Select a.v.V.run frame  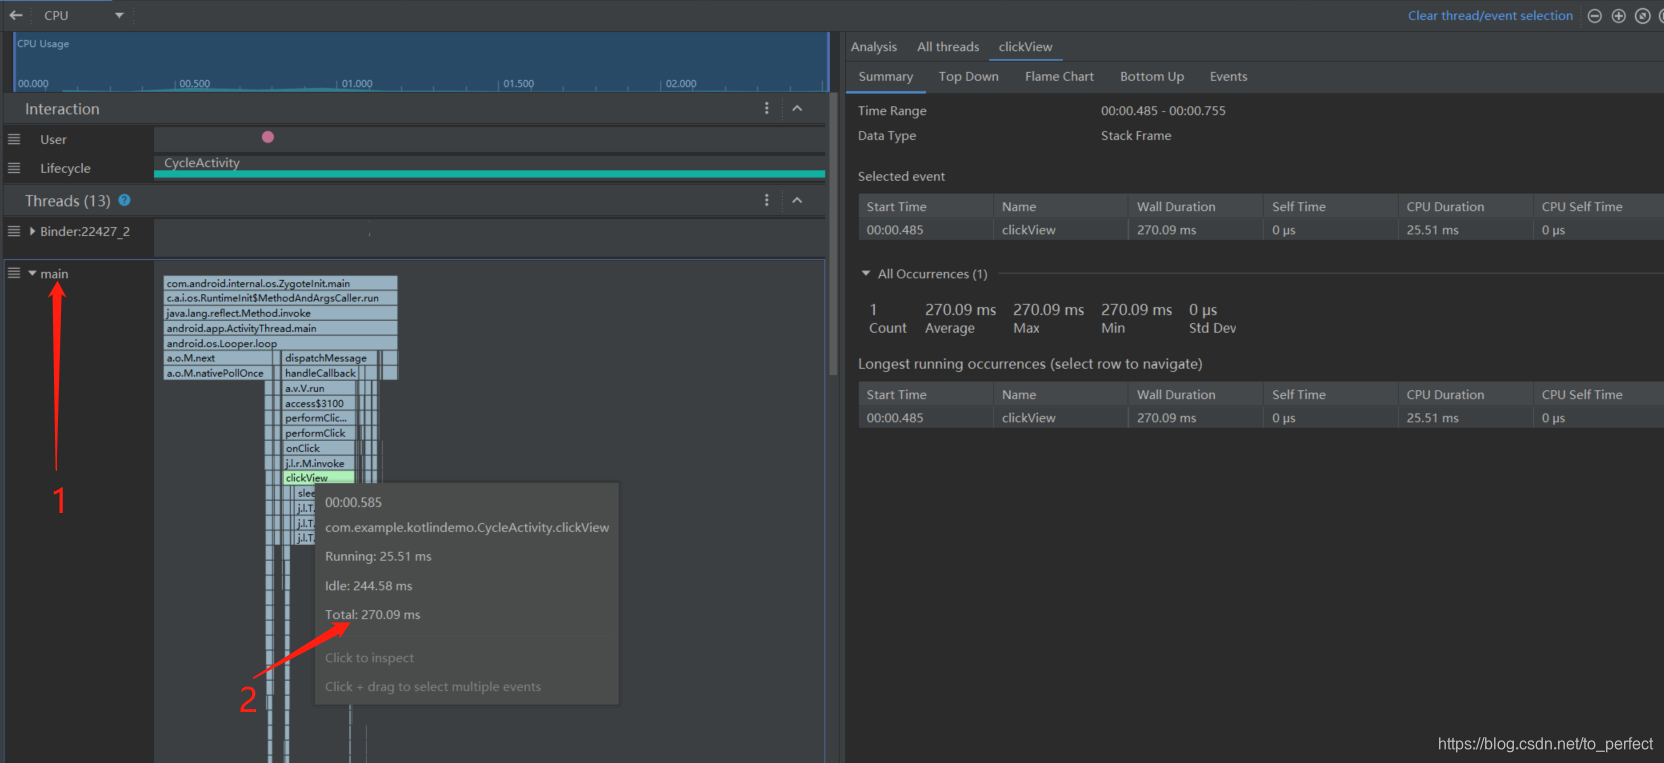tap(319, 388)
